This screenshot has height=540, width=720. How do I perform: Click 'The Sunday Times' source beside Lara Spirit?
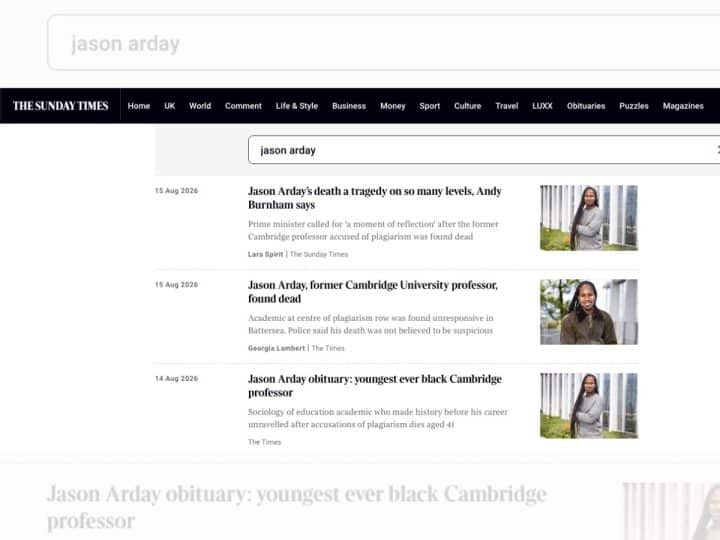319,254
